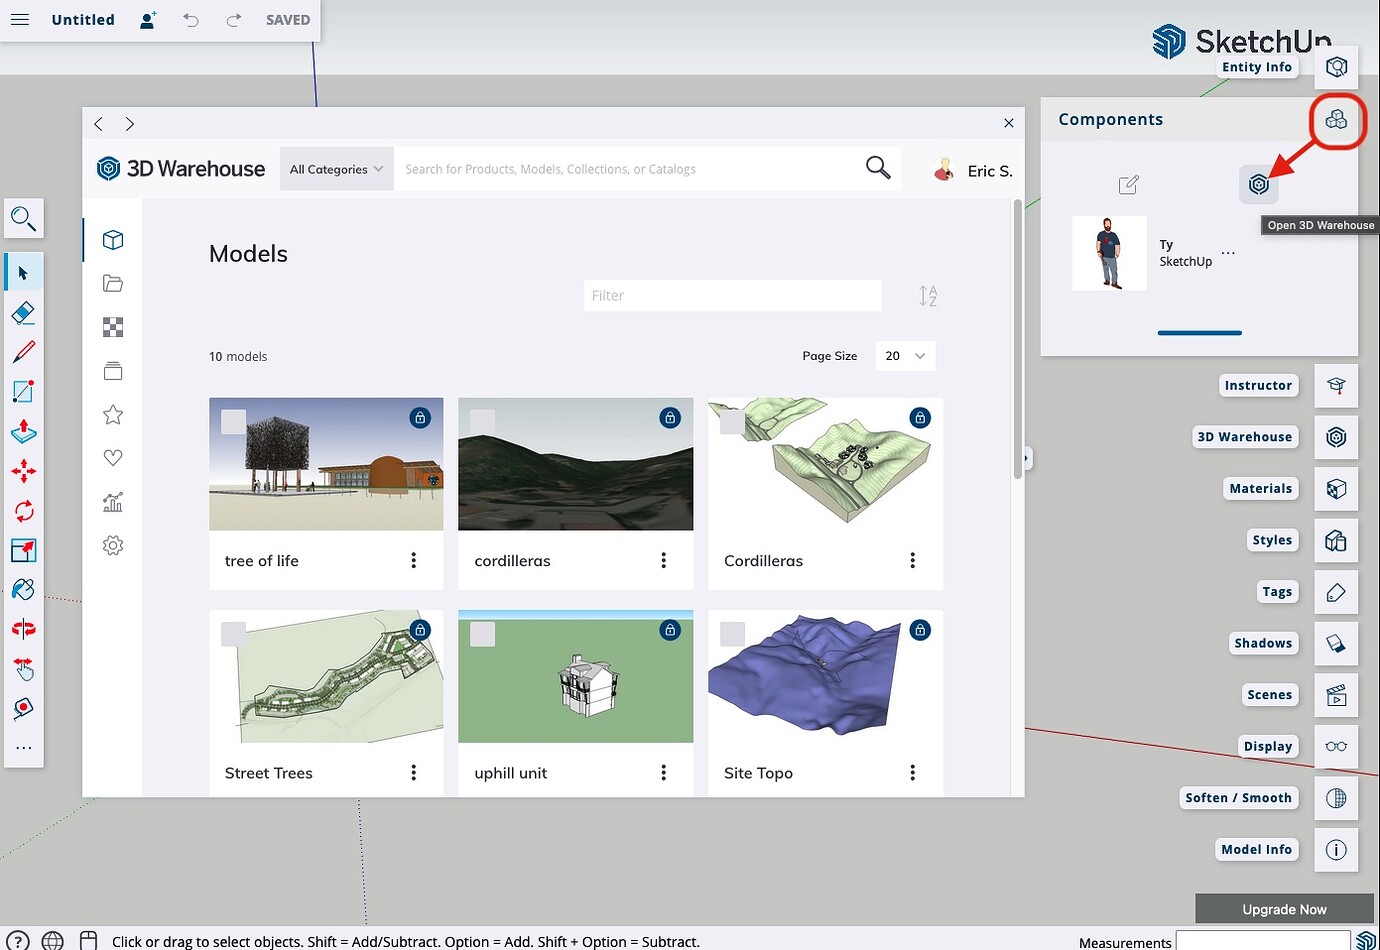Activate the Rotate tool
This screenshot has width=1380, height=950.
click(24, 510)
